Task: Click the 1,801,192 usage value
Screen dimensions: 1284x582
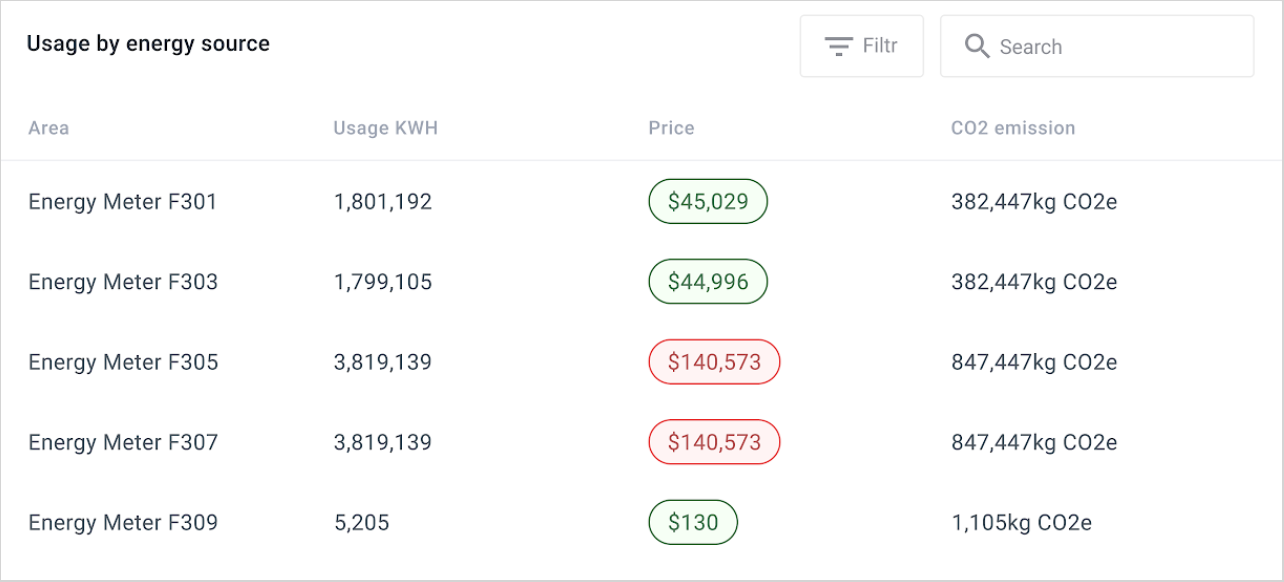Action: pos(383,202)
